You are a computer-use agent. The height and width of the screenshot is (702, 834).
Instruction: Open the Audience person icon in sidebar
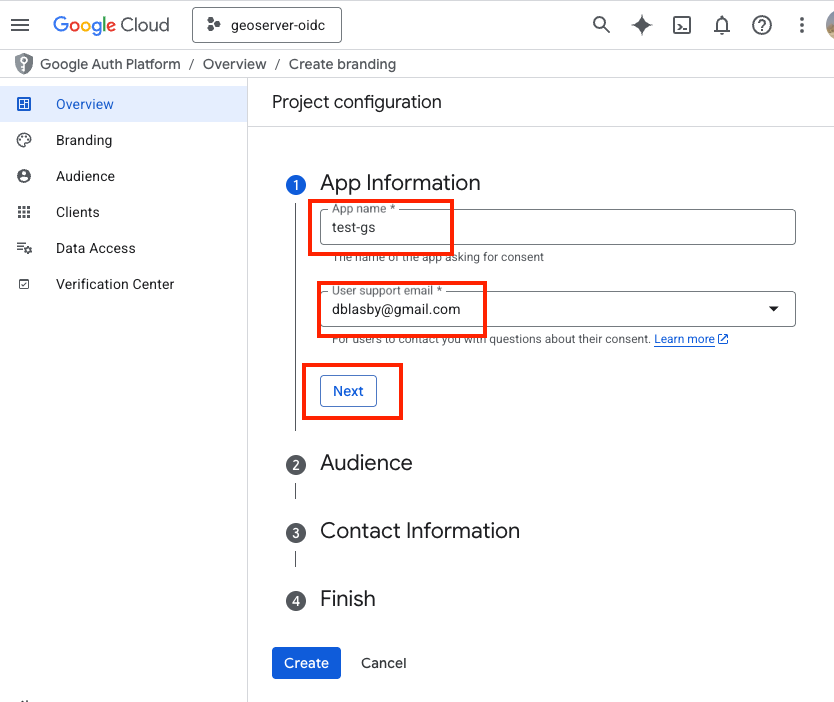click(24, 176)
